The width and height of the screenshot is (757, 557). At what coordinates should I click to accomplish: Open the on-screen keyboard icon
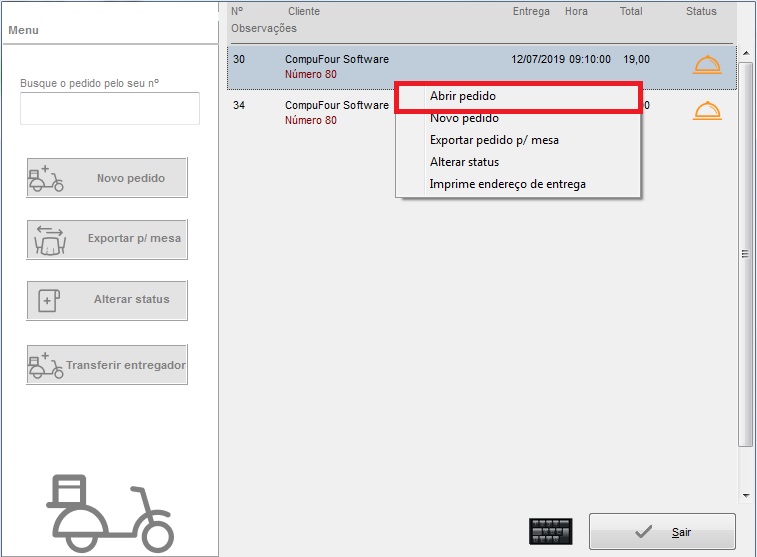tap(551, 531)
